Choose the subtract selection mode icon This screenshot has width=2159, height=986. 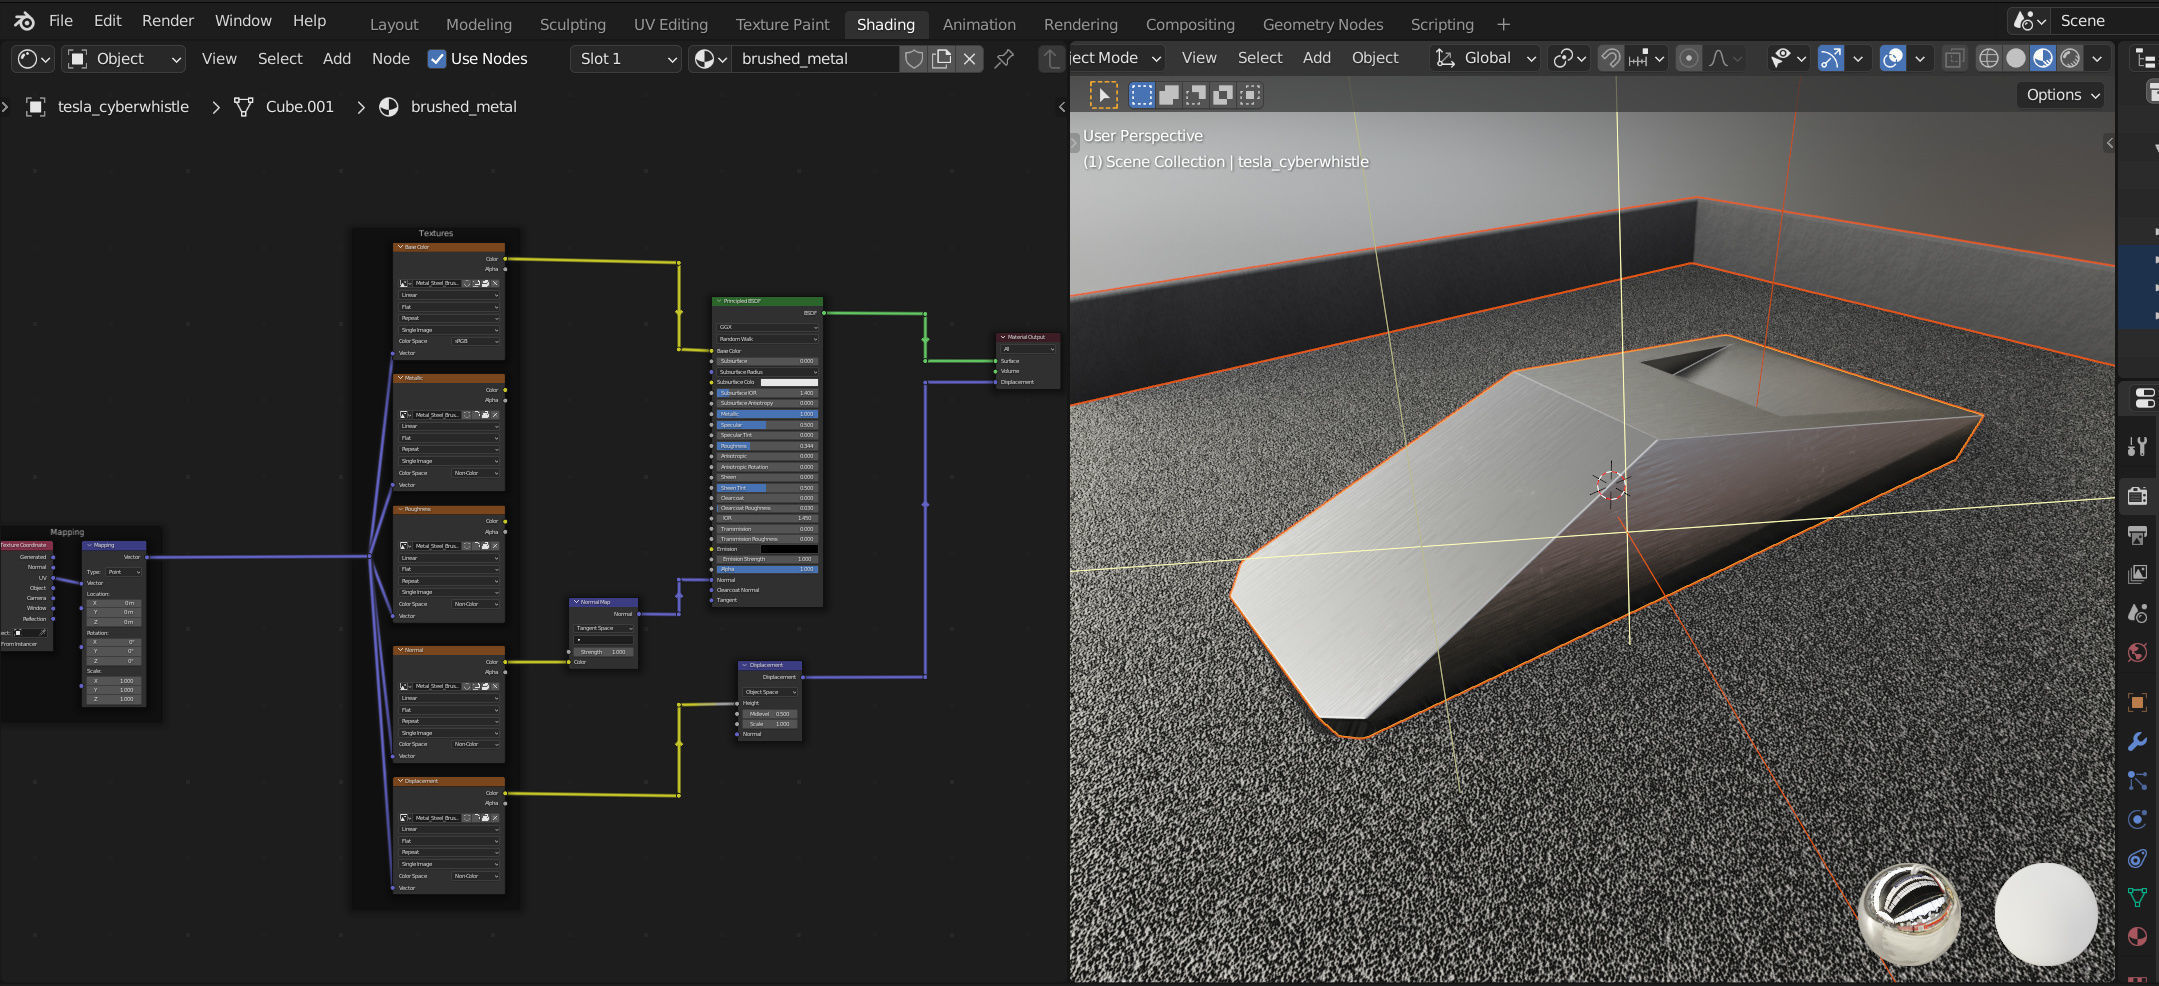coord(1195,95)
